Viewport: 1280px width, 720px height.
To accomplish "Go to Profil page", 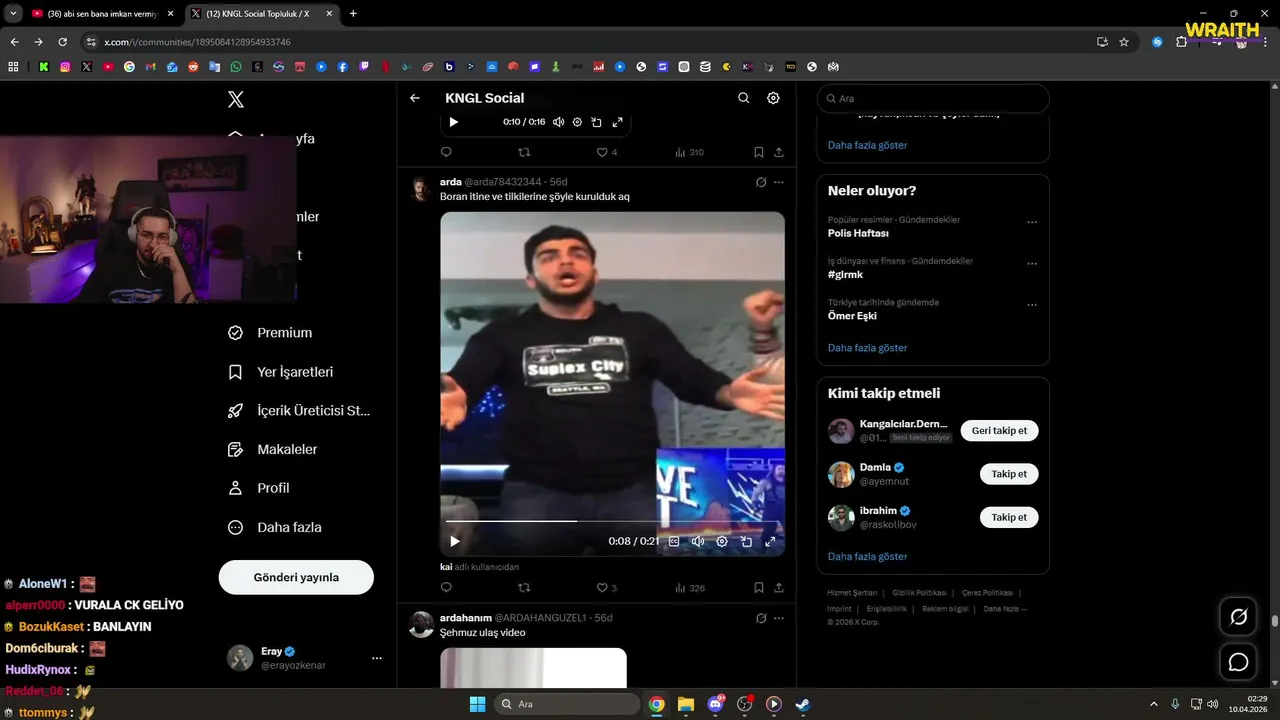I will [x=259, y=488].
